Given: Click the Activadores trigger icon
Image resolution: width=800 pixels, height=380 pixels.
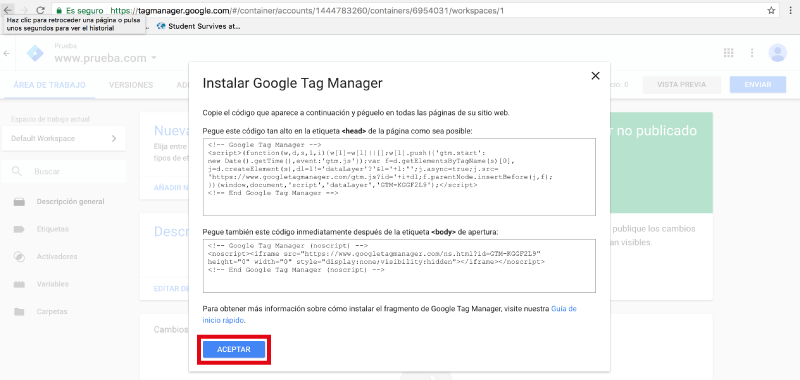Looking at the screenshot, I should pos(19,257).
